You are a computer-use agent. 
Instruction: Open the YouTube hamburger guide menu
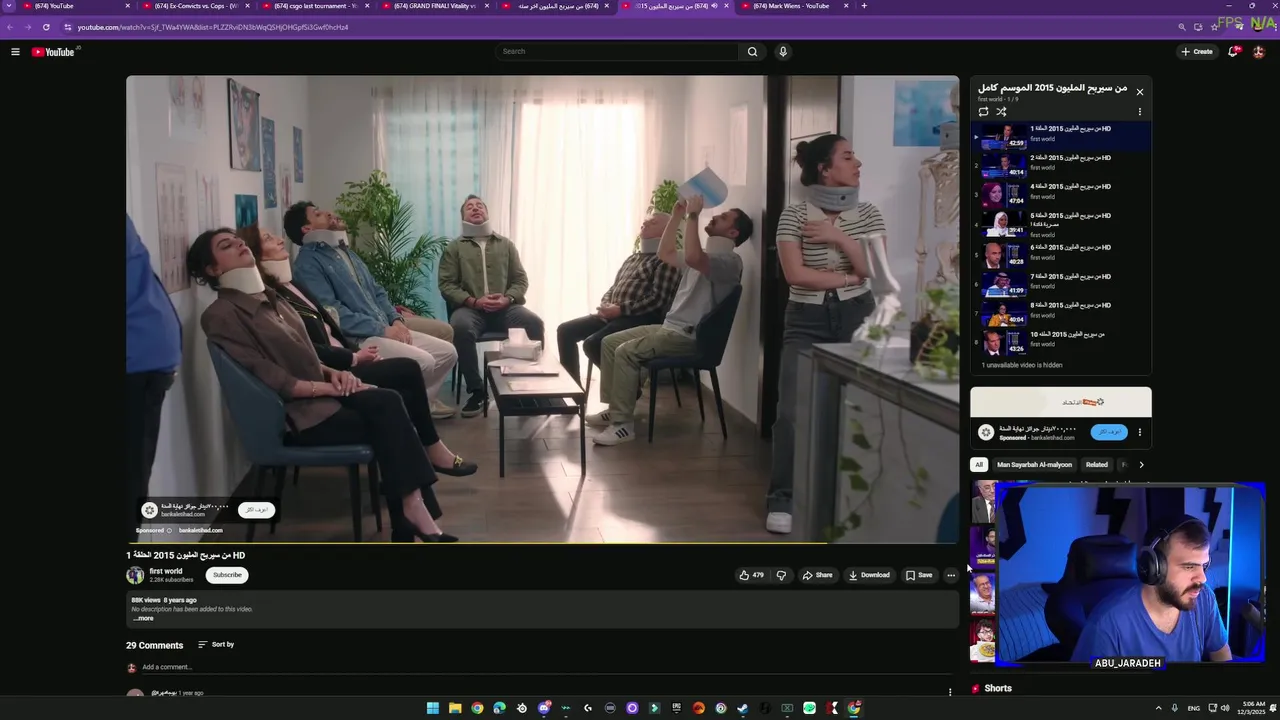pos(15,52)
